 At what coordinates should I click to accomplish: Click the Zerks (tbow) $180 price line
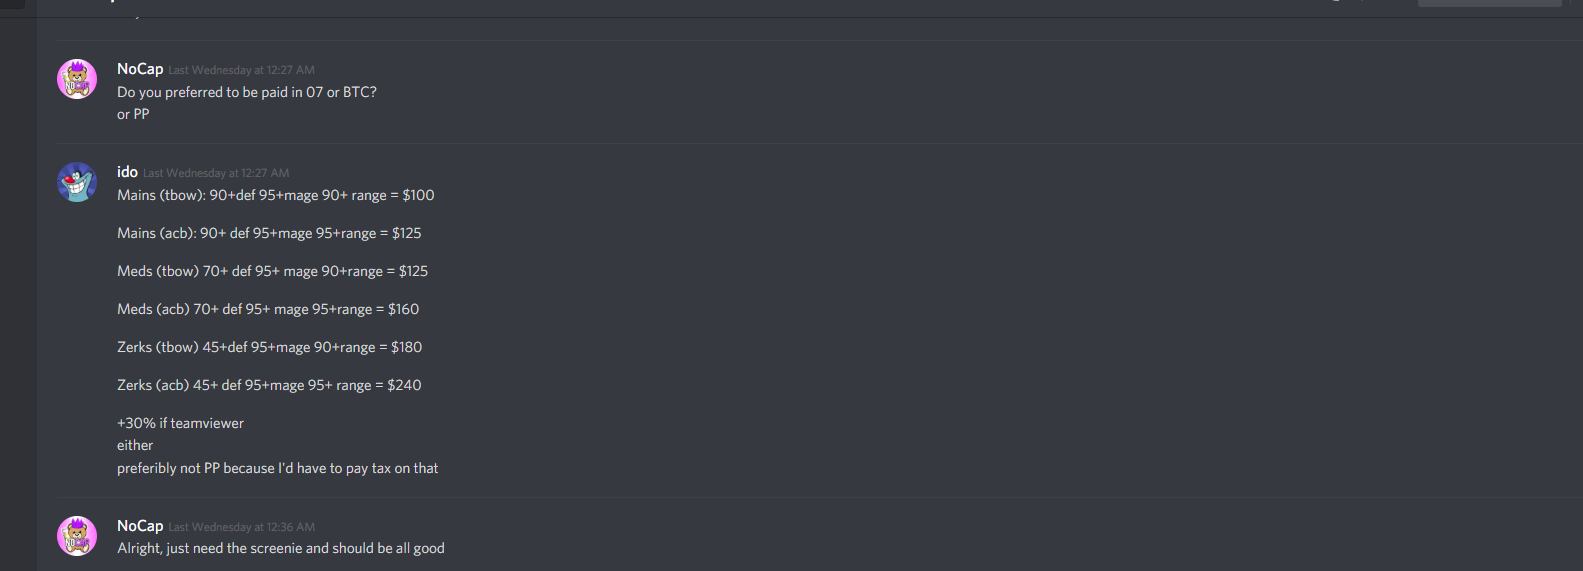pos(269,347)
